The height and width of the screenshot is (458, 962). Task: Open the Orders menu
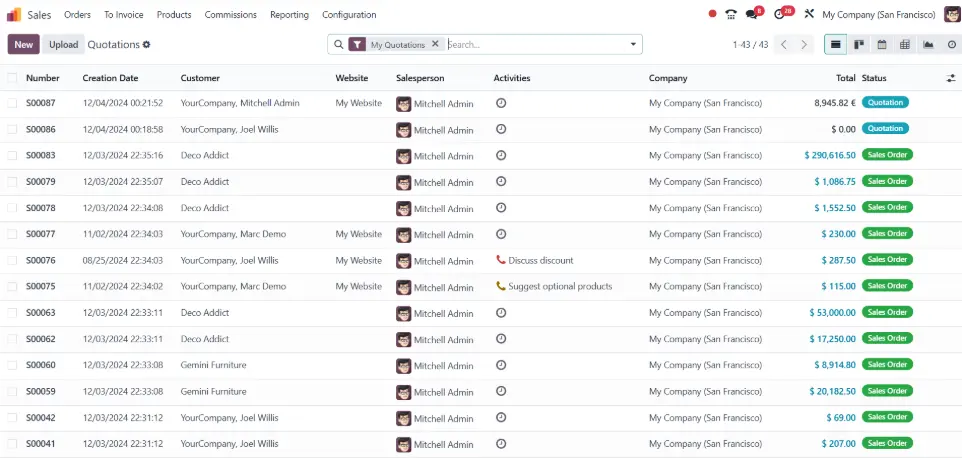pyautogui.click(x=77, y=15)
